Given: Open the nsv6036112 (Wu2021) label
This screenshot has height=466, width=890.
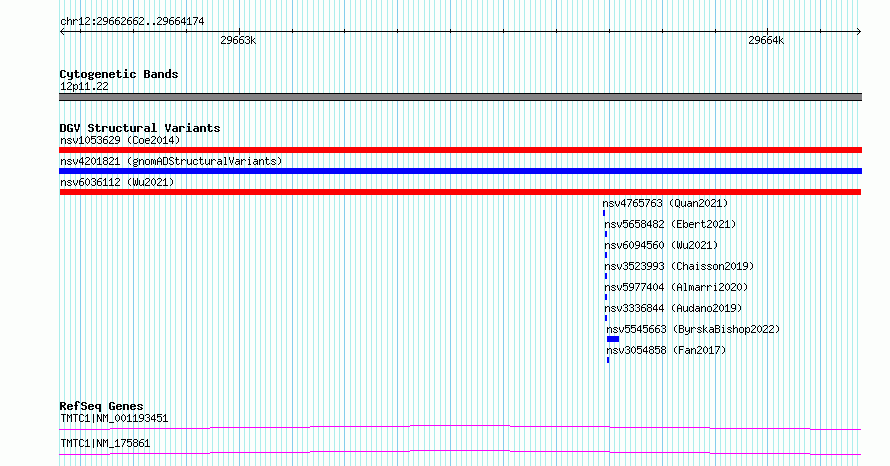Looking at the screenshot, I should click(x=117, y=182).
